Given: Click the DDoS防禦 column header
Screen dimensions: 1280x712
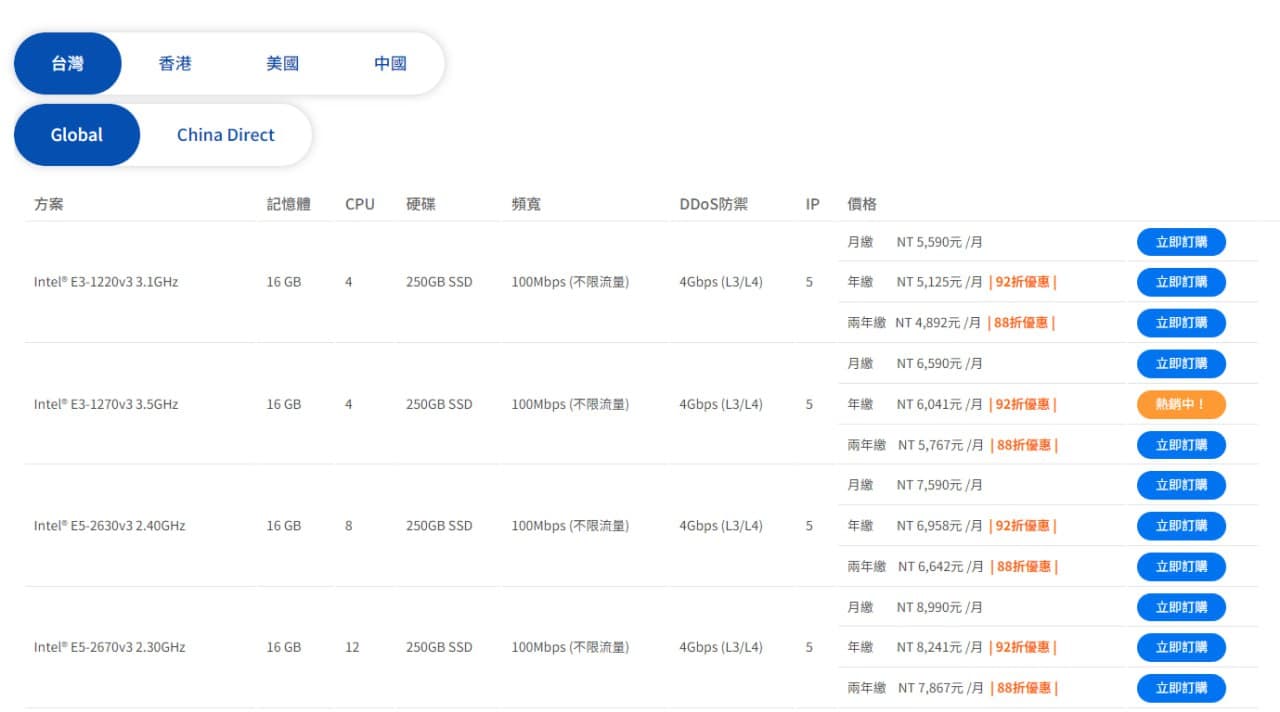Looking at the screenshot, I should pos(713,204).
